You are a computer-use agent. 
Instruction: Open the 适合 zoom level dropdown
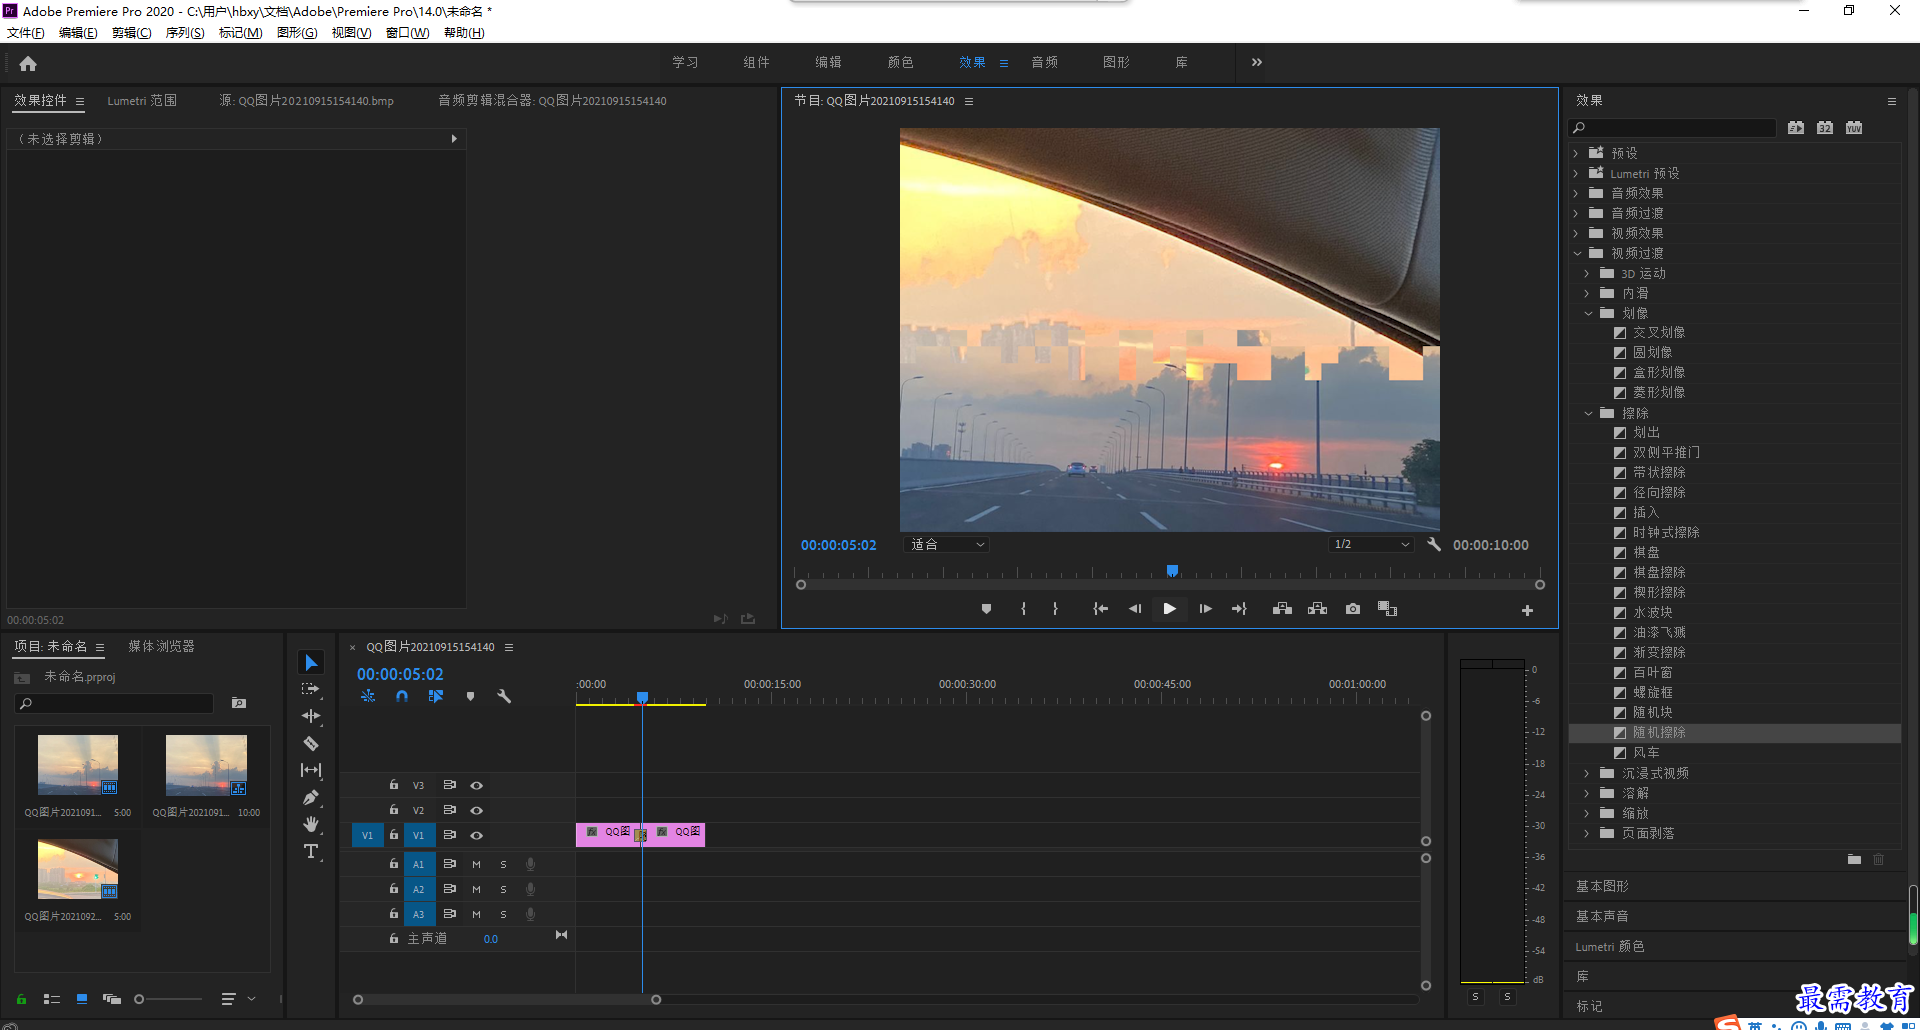[x=947, y=544]
